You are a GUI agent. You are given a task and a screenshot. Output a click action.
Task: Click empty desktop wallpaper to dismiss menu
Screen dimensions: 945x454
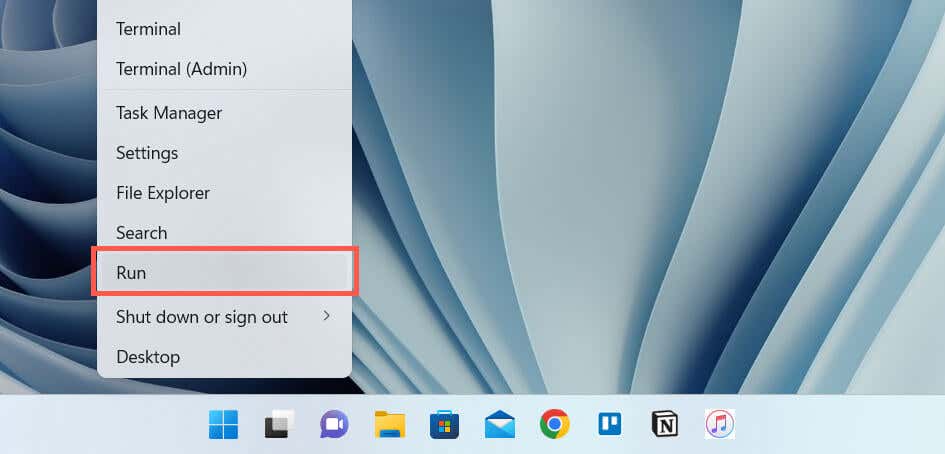(650, 200)
